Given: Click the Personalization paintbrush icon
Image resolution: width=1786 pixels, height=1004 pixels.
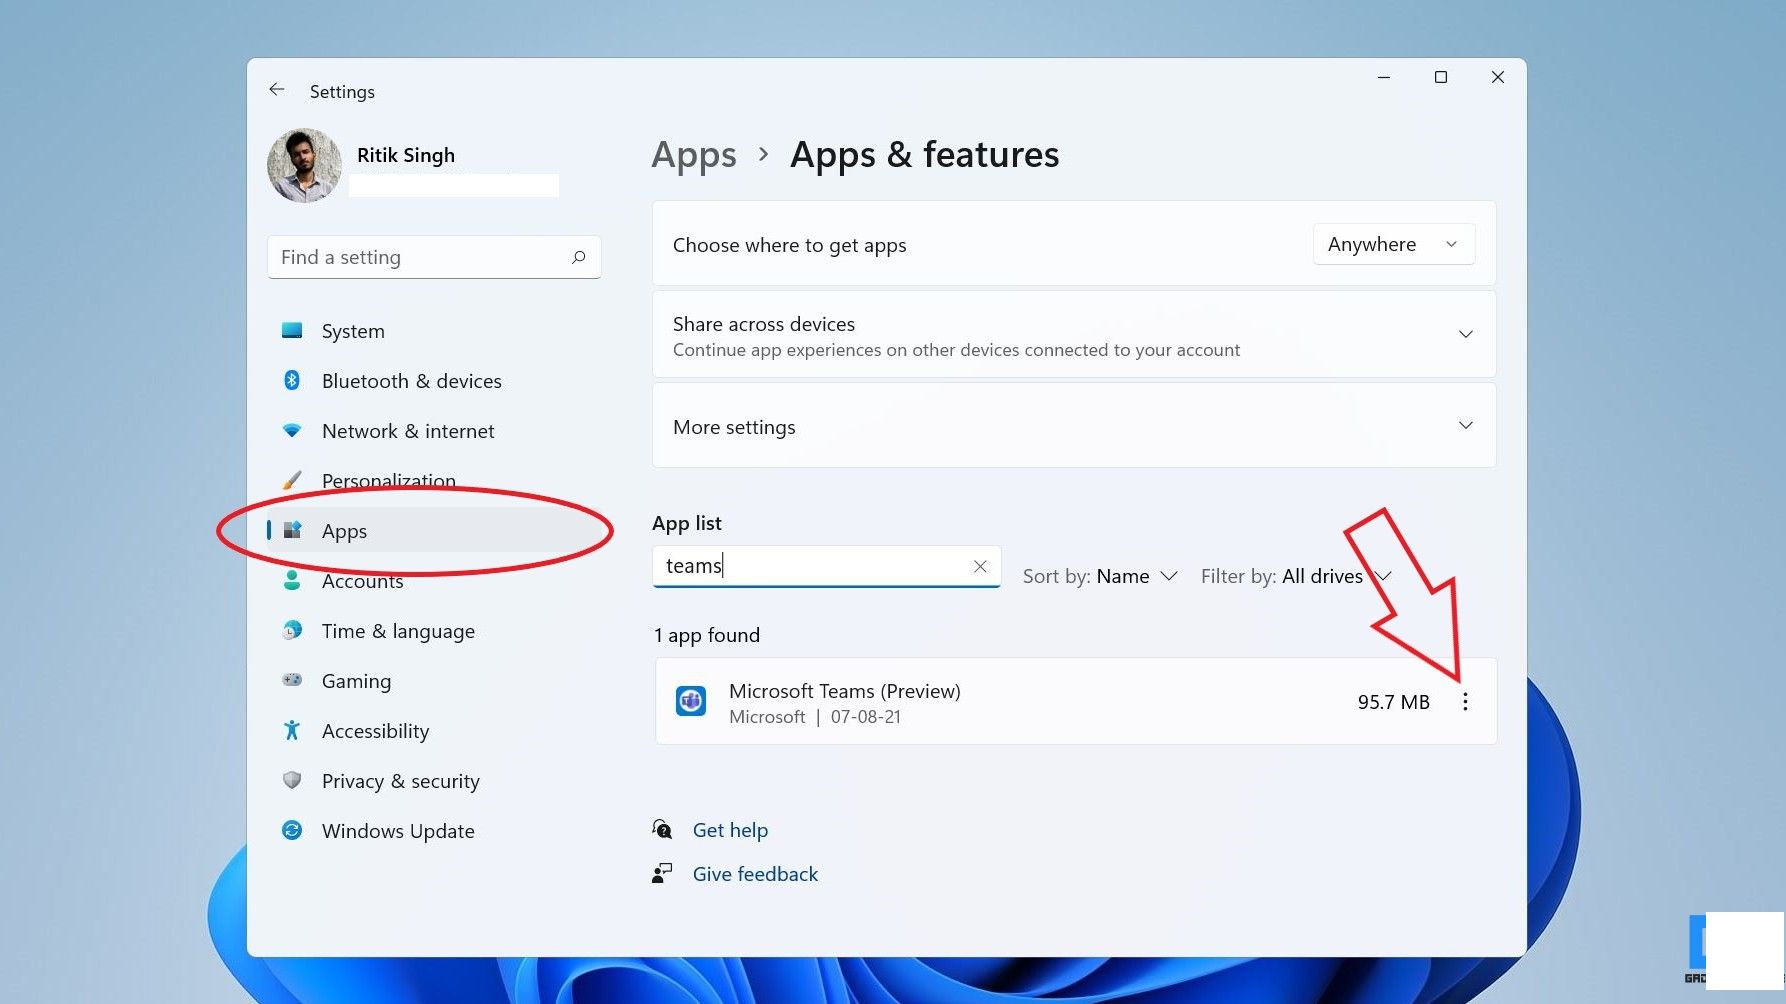Looking at the screenshot, I should [292, 480].
